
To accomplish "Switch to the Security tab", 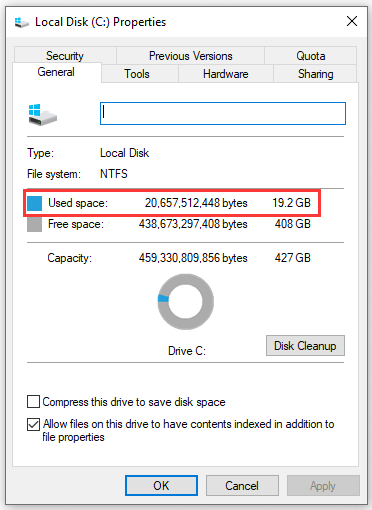I will pos(65,56).
